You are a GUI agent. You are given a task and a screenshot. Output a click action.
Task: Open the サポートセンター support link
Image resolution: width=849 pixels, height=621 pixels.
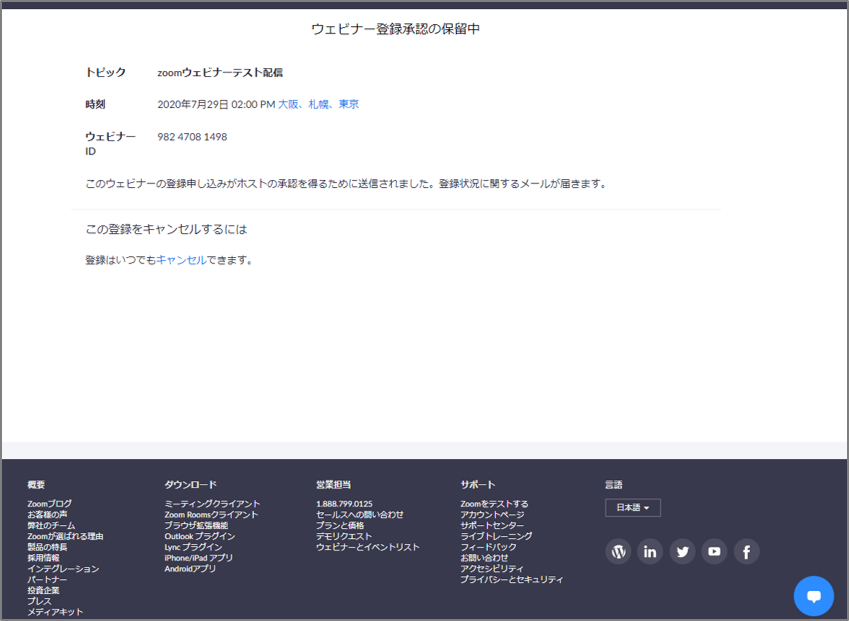coord(492,525)
